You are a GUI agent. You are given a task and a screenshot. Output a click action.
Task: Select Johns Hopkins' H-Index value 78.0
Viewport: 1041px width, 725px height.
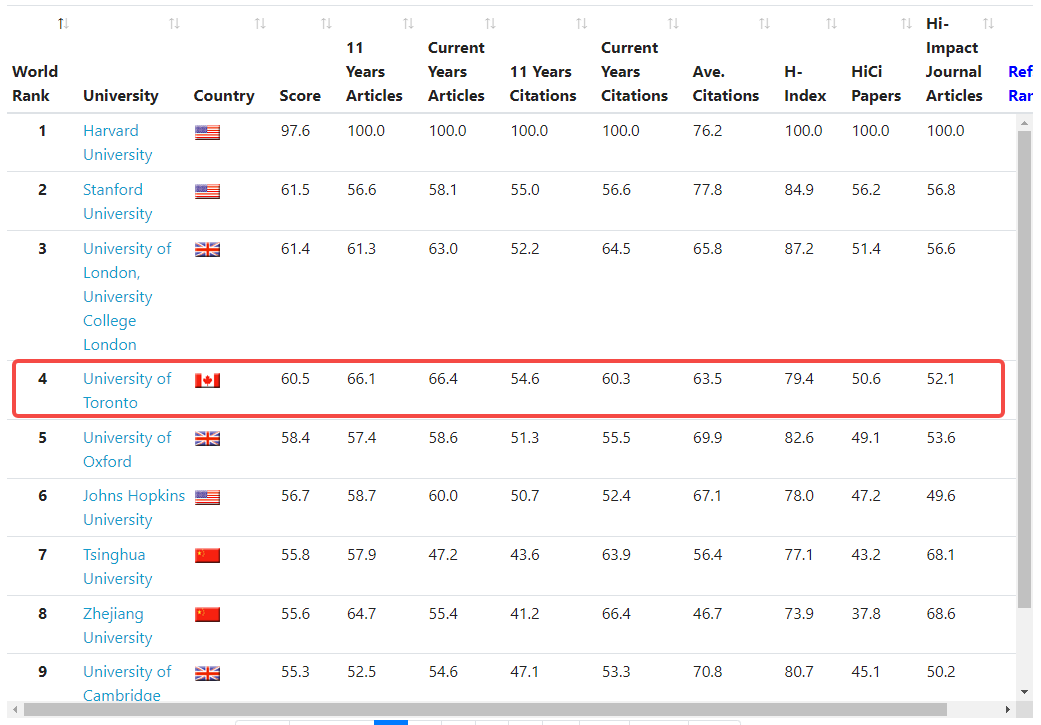point(799,496)
